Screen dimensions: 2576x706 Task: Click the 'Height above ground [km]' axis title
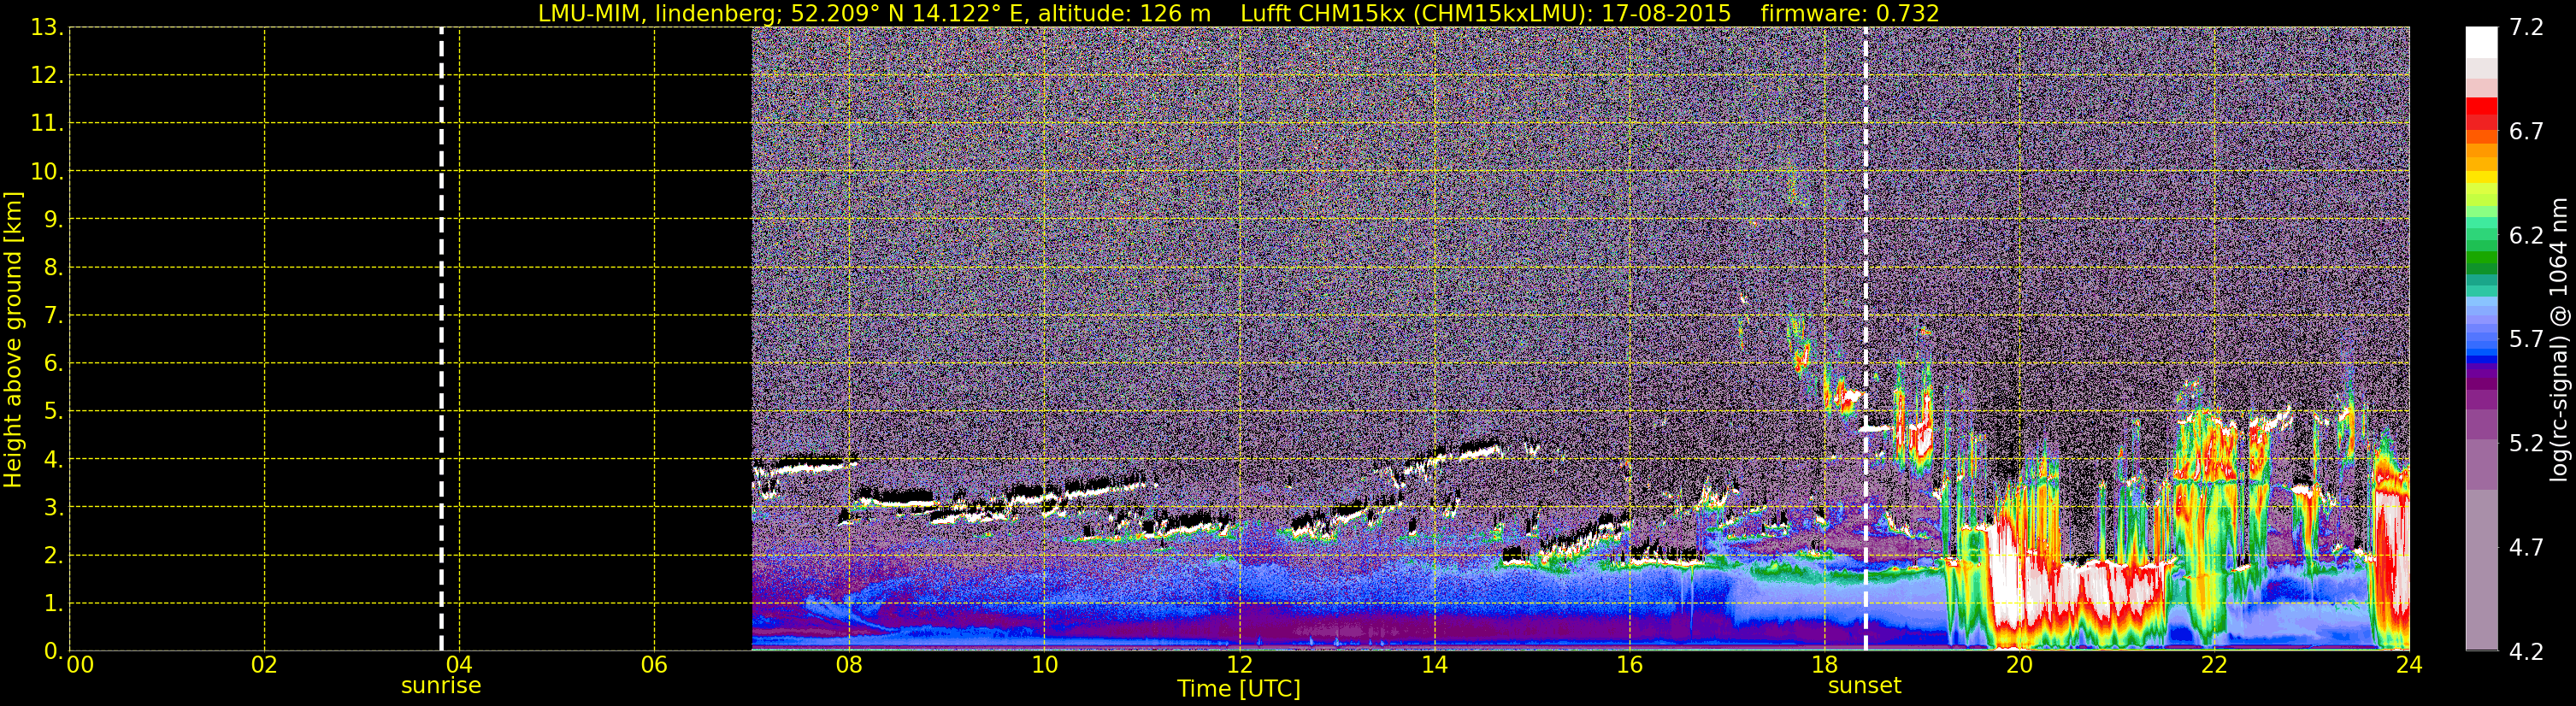pos(13,339)
